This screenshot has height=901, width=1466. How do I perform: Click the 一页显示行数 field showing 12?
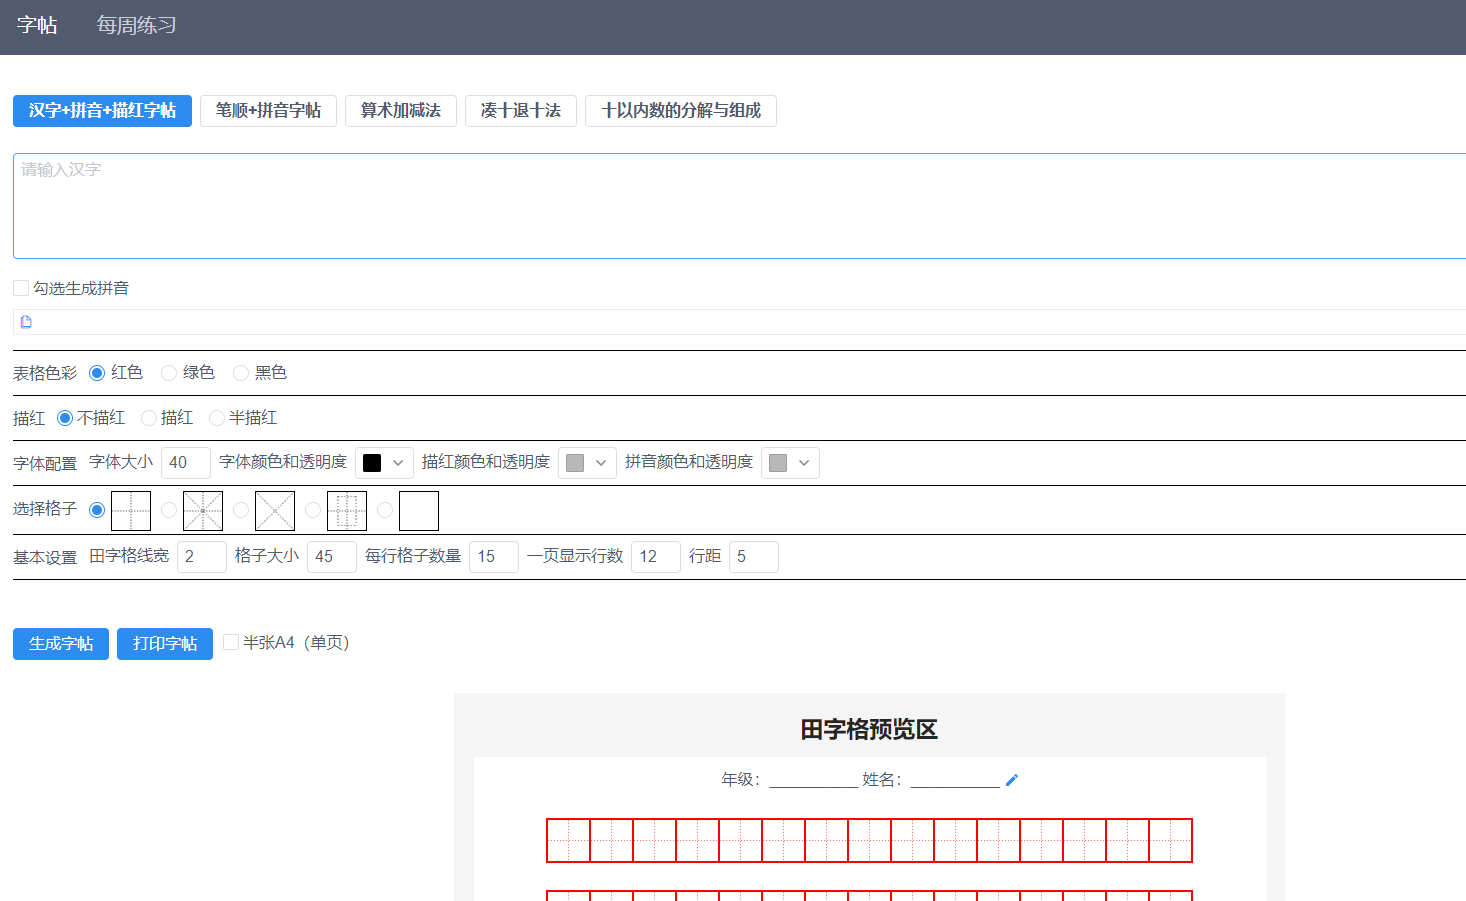(656, 557)
